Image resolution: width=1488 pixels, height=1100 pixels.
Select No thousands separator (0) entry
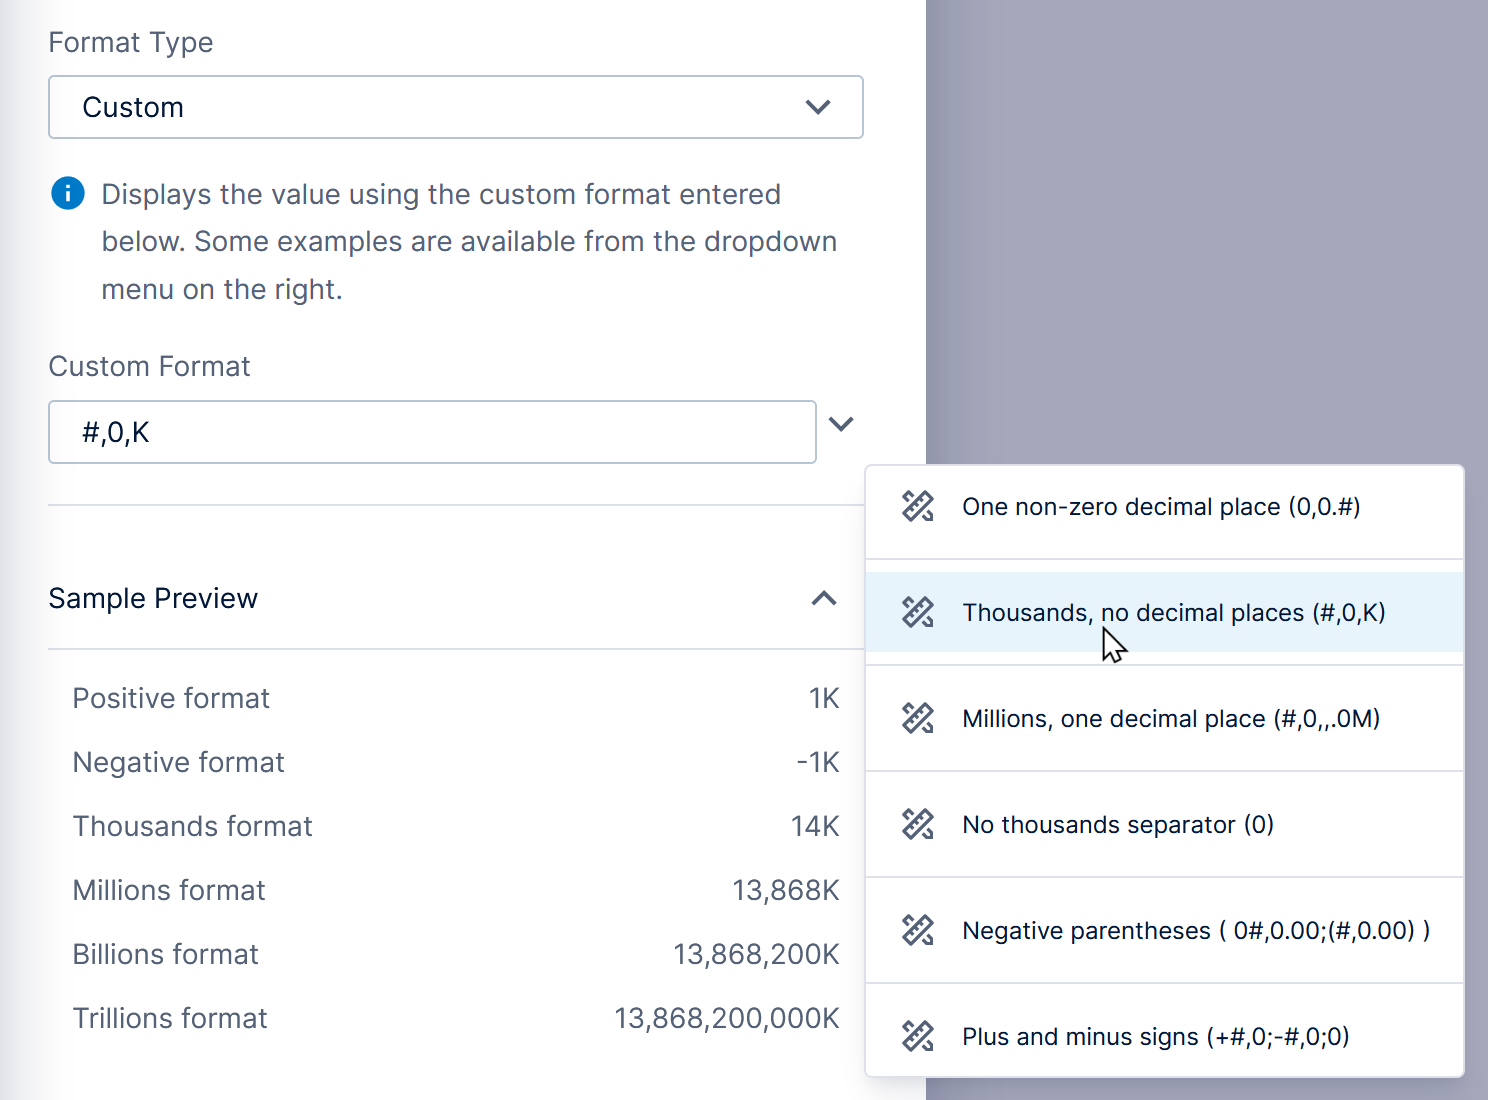tap(1117, 824)
